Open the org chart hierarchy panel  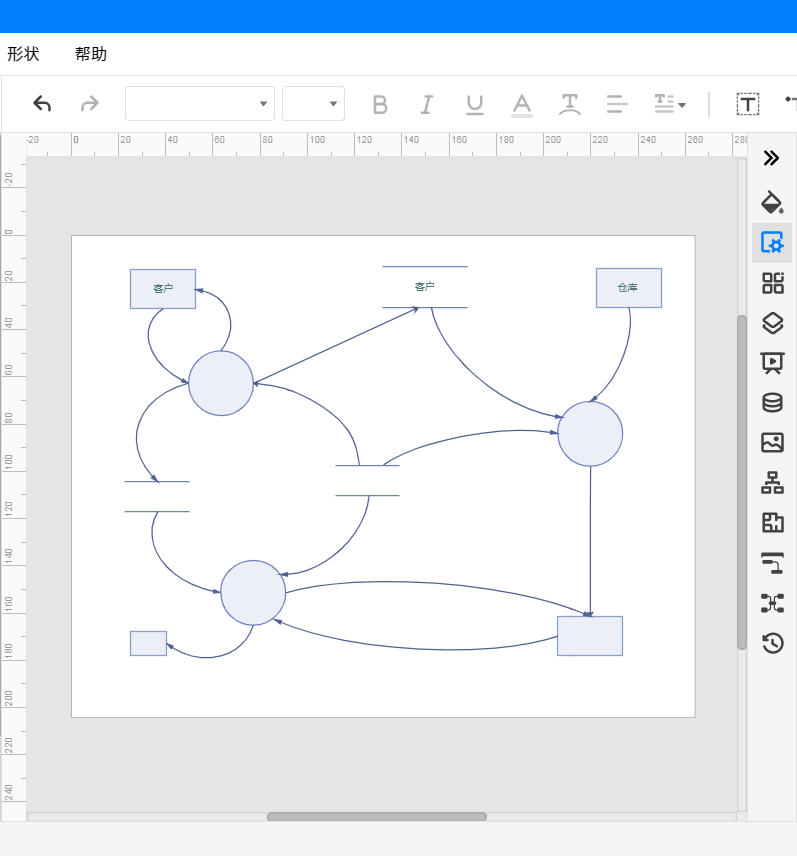(772, 483)
